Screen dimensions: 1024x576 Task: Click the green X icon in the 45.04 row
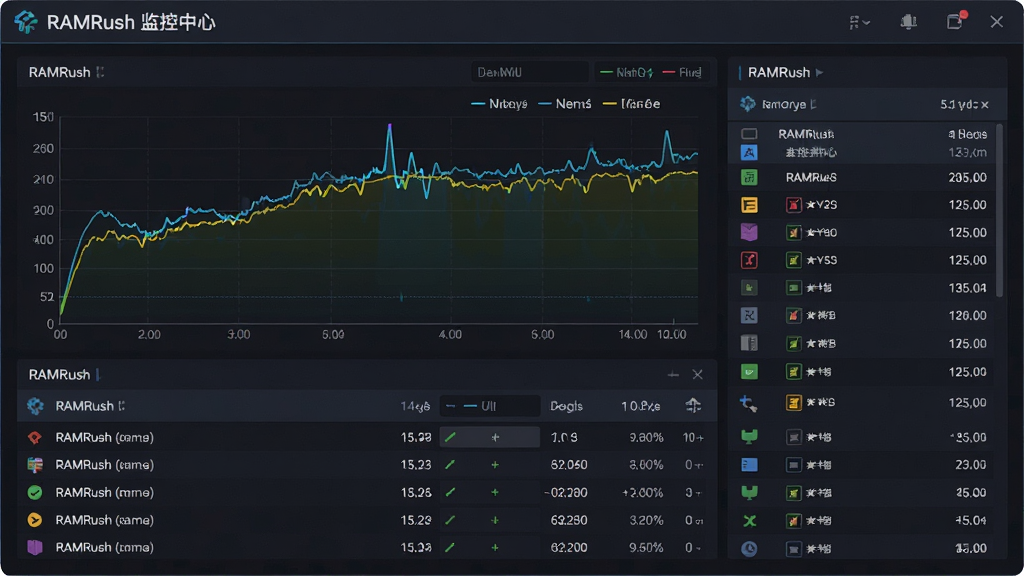pyautogui.click(x=749, y=520)
